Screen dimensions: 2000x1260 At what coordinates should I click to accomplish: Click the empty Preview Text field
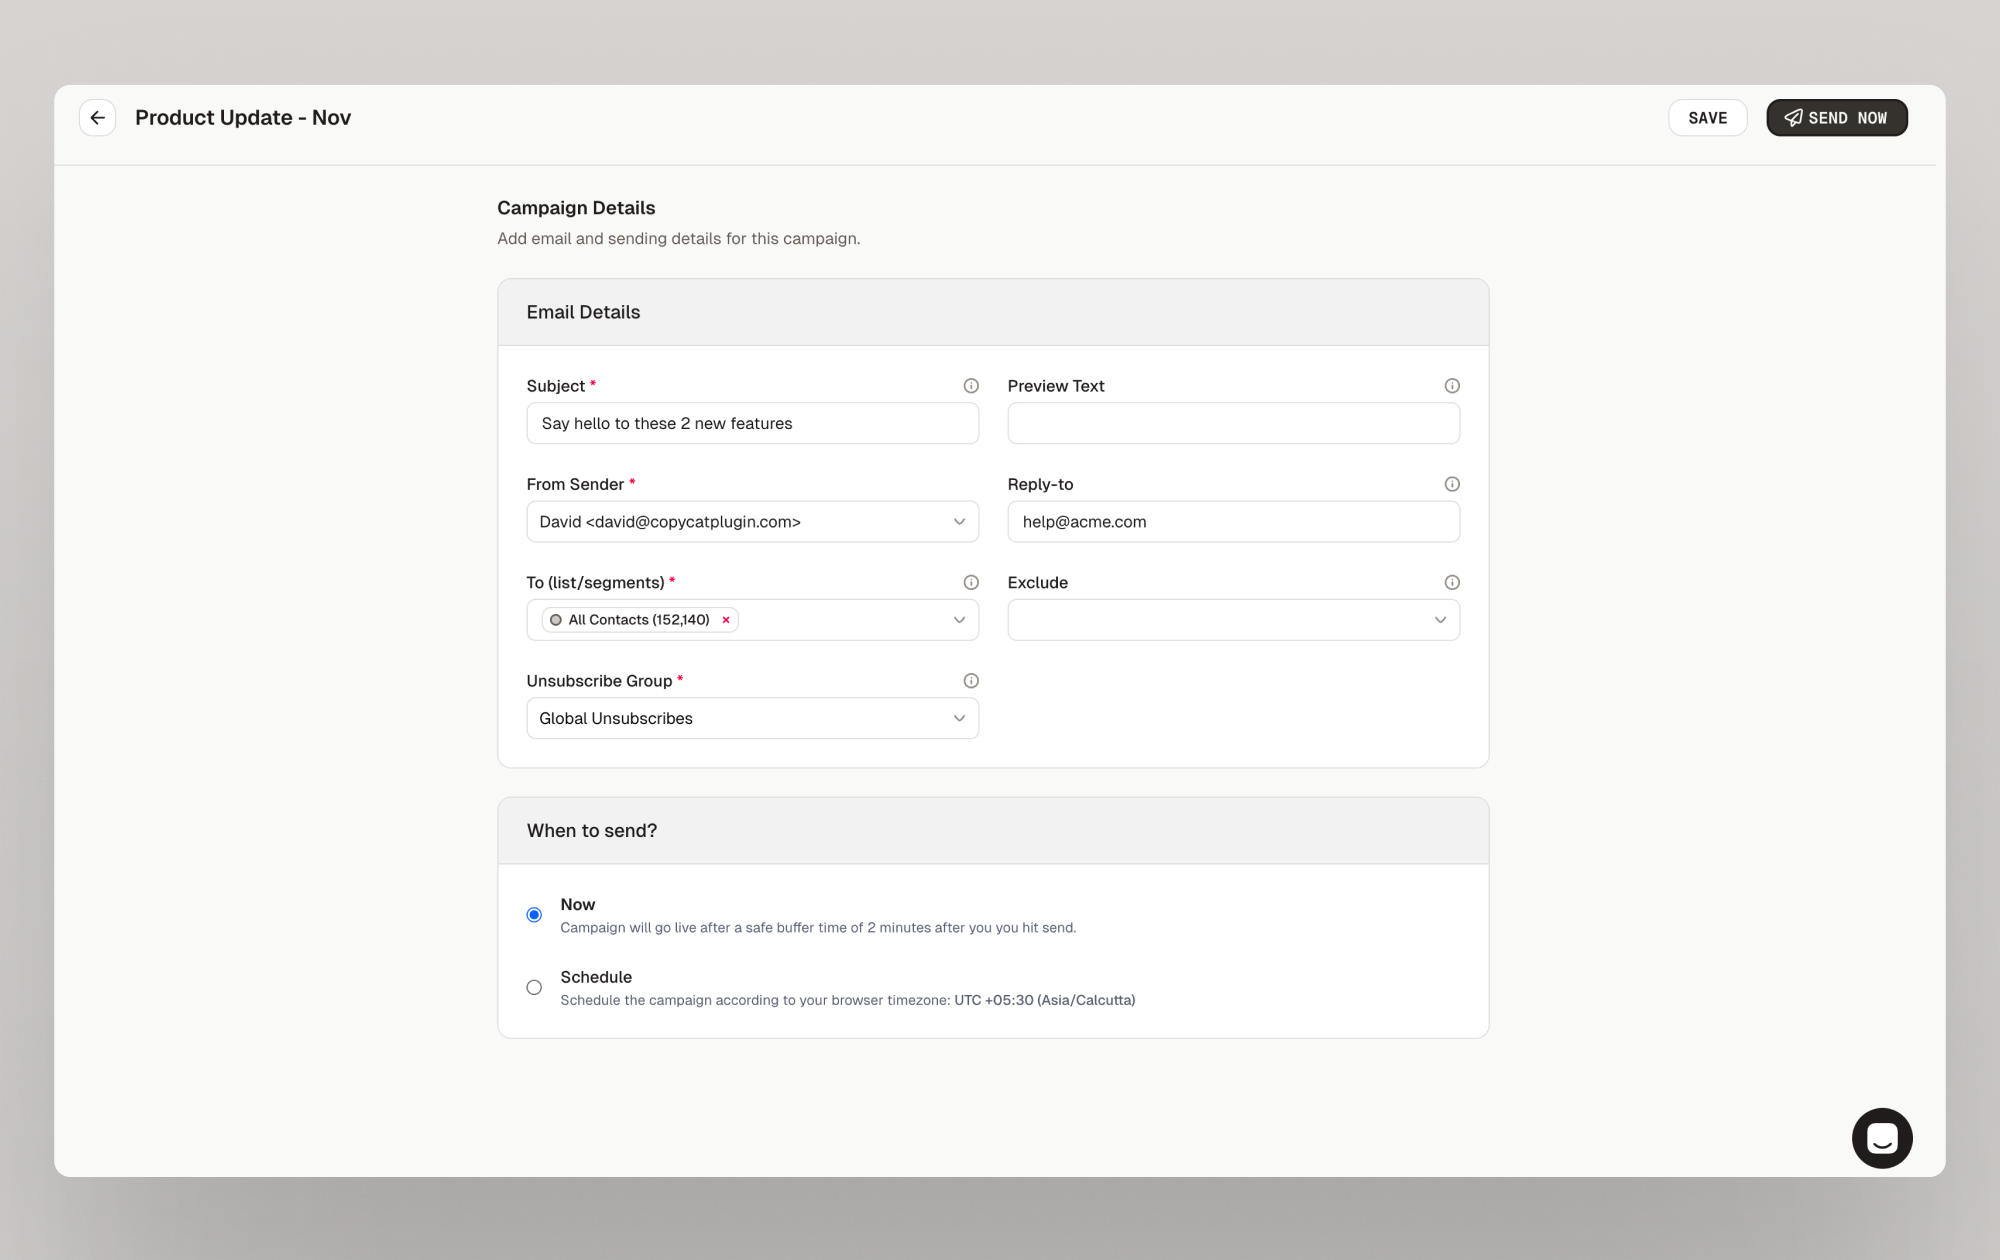[x=1233, y=424]
